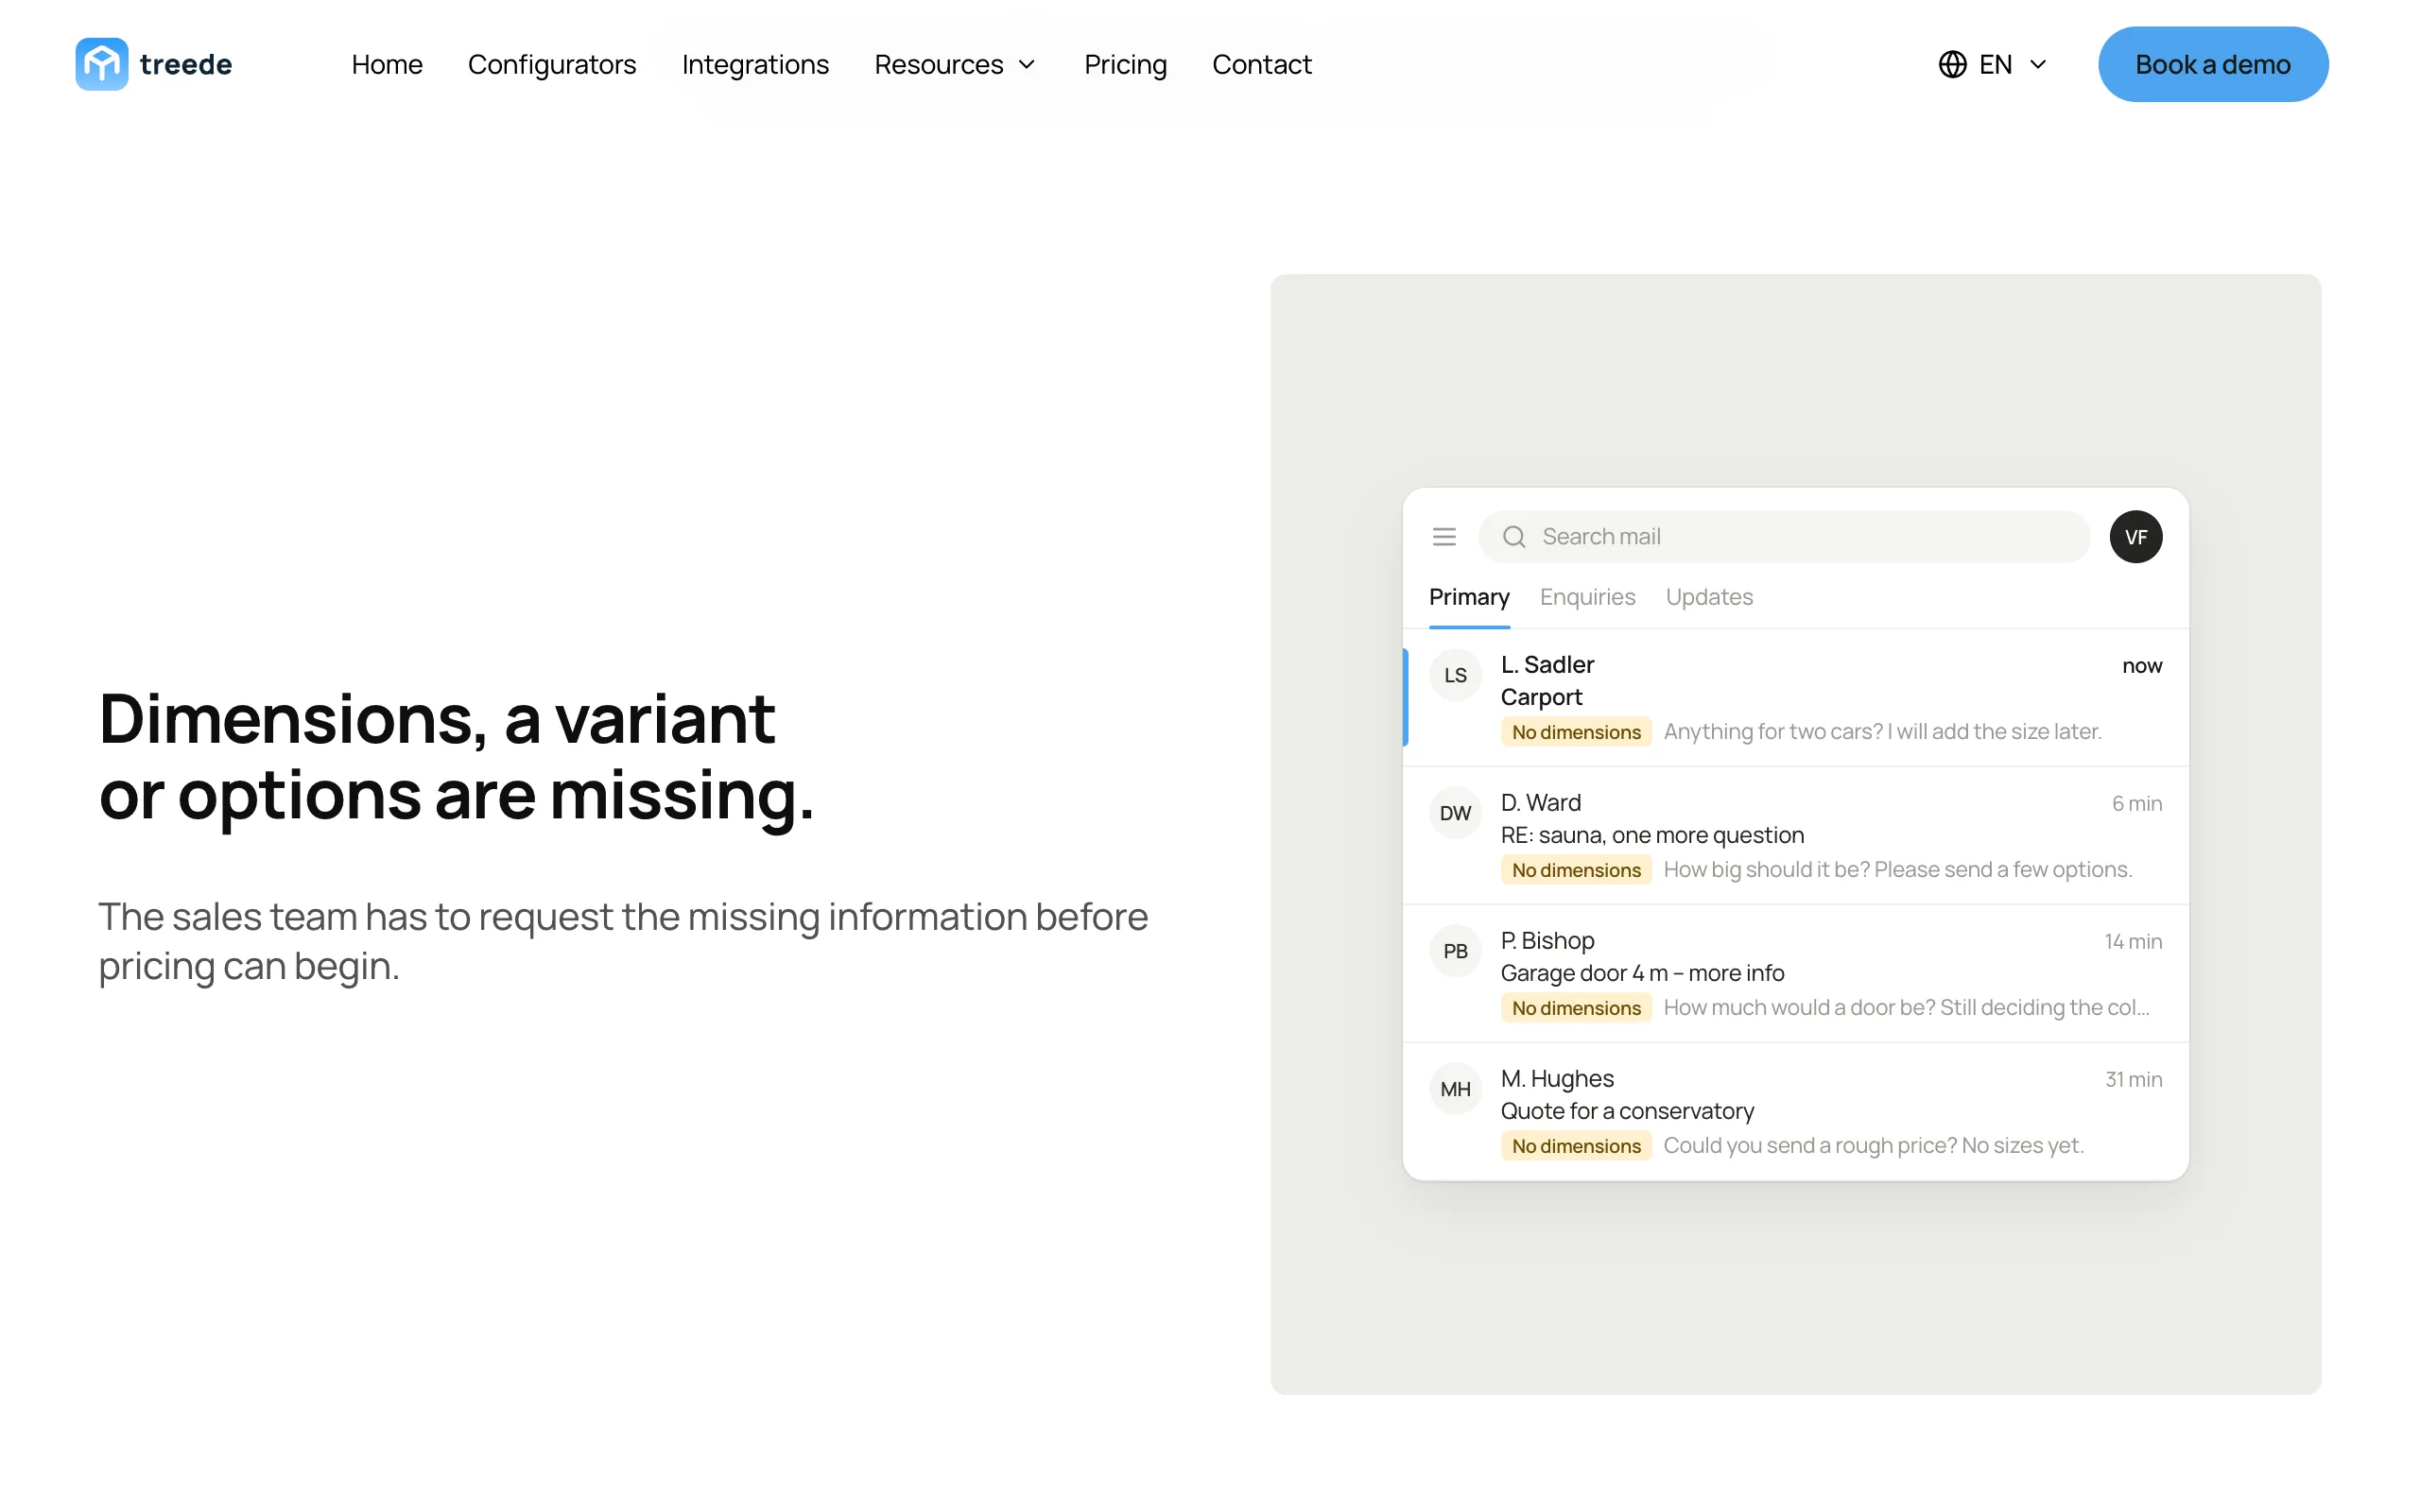Open 'RE: sauna, one more question' email
The width and height of the screenshot is (2420, 1512).
[x=1652, y=835]
